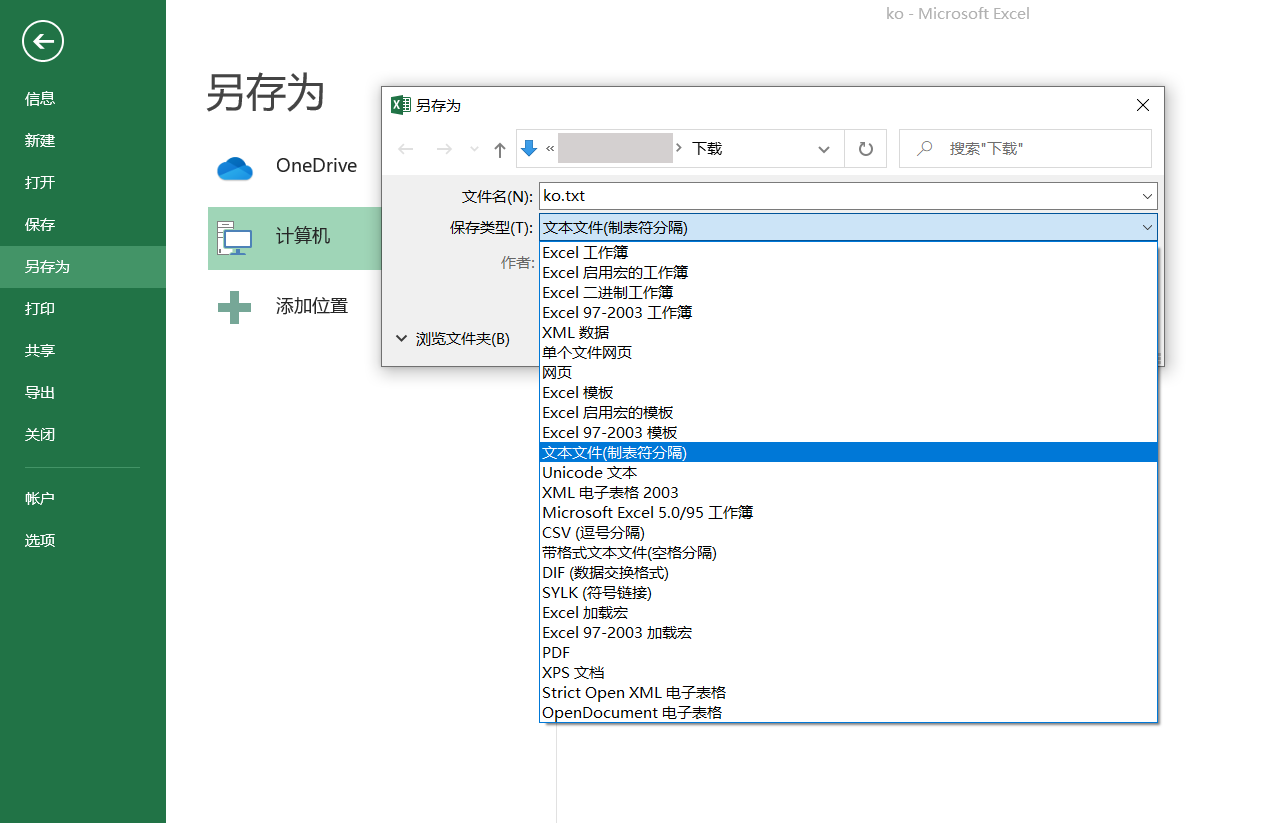Open the 打开 menu item
Image resolution: width=1262 pixels, height=823 pixels.
[x=83, y=182]
